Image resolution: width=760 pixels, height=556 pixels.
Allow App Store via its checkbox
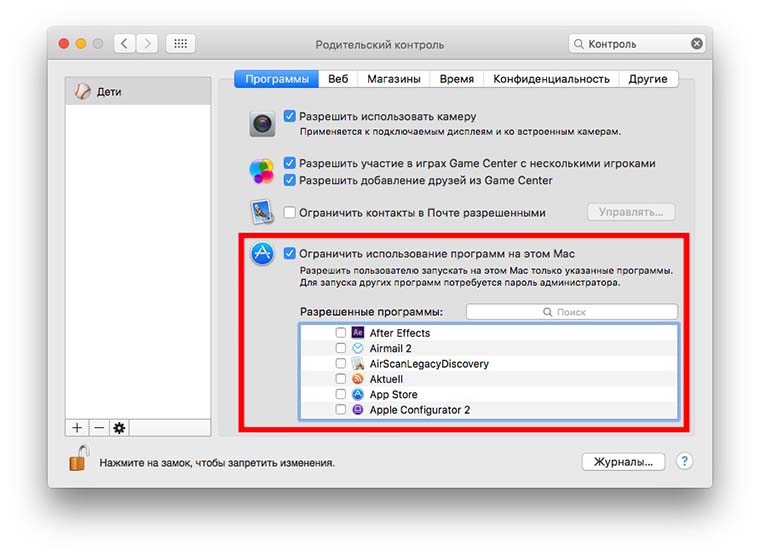click(341, 394)
